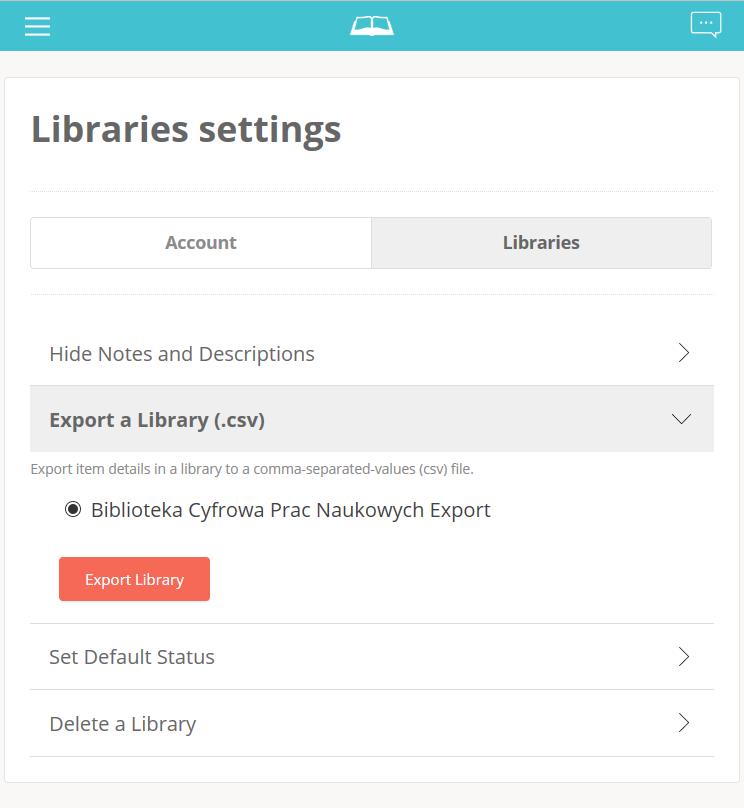Image resolution: width=744 pixels, height=808 pixels.
Task: Open the hamburger navigation menu
Action: (x=38, y=26)
